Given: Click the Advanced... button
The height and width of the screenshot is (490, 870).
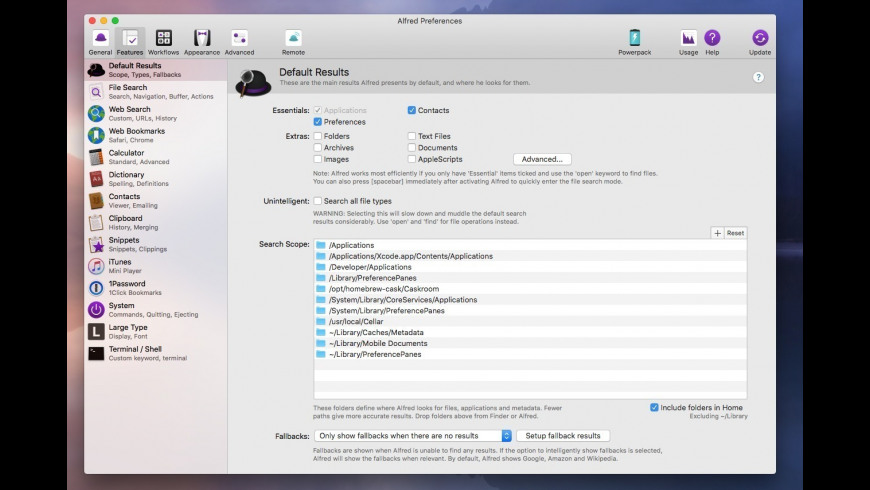Looking at the screenshot, I should (x=542, y=159).
